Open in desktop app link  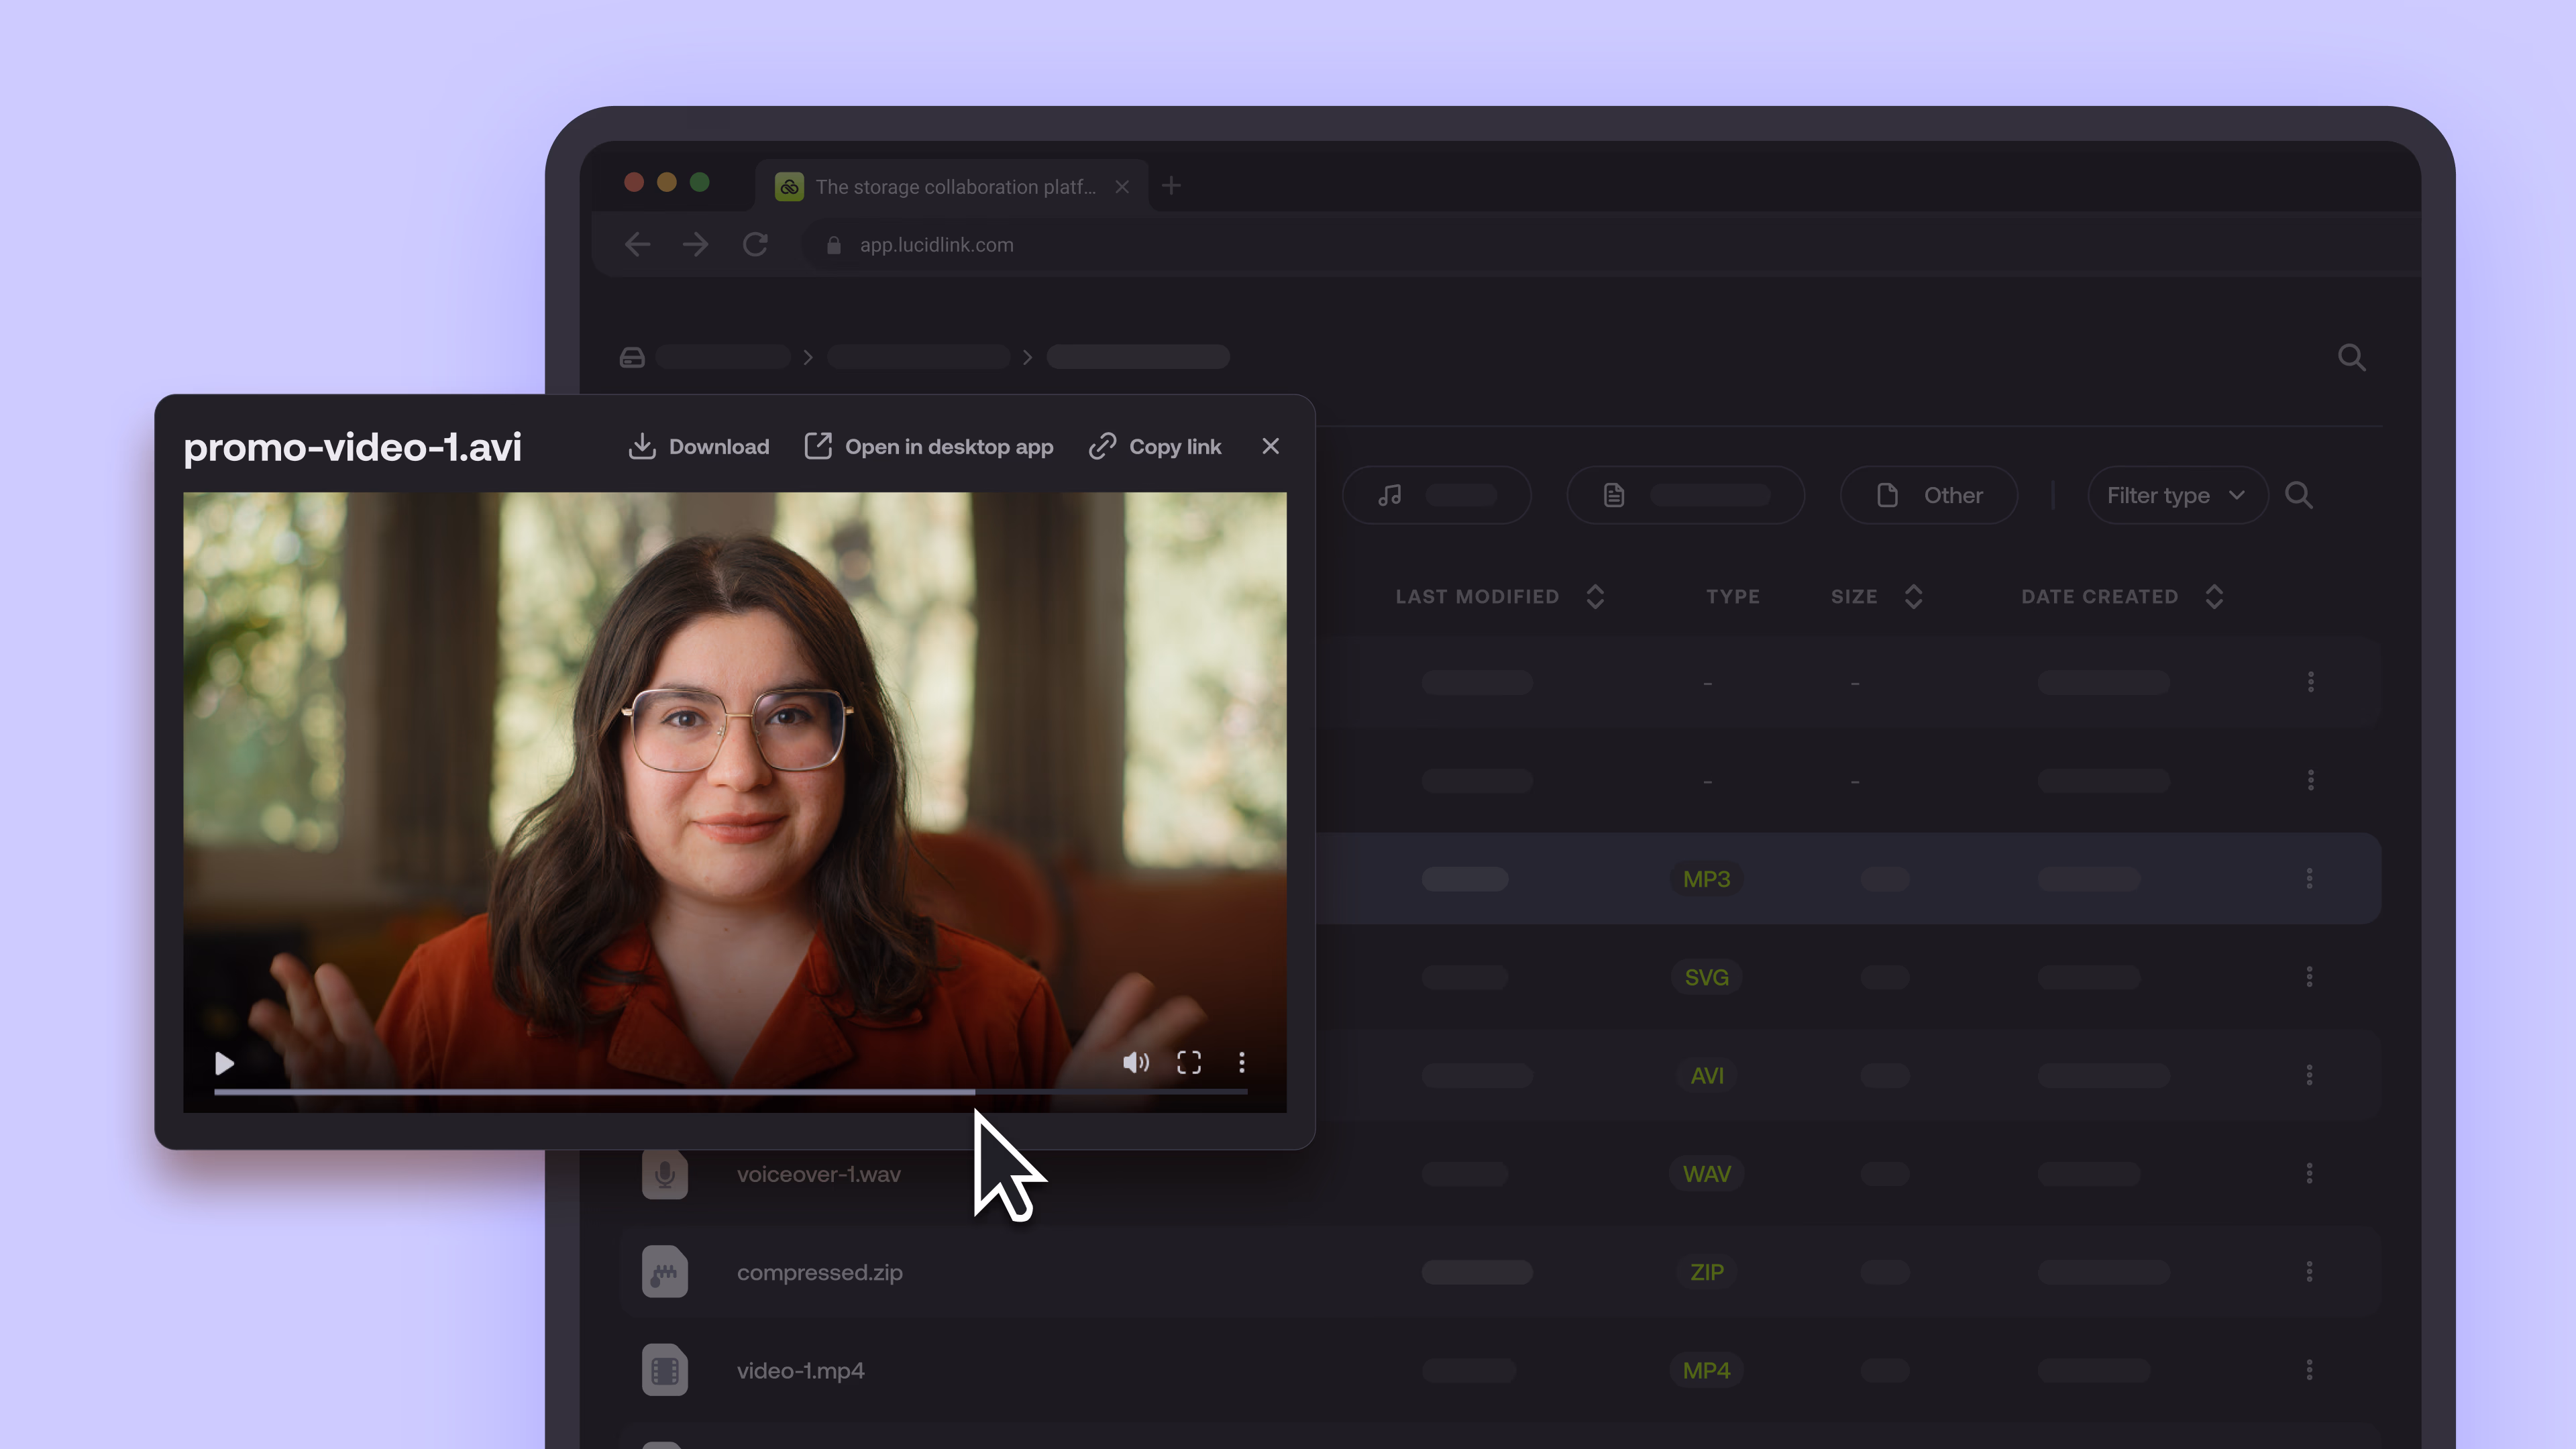pyautogui.click(x=929, y=447)
